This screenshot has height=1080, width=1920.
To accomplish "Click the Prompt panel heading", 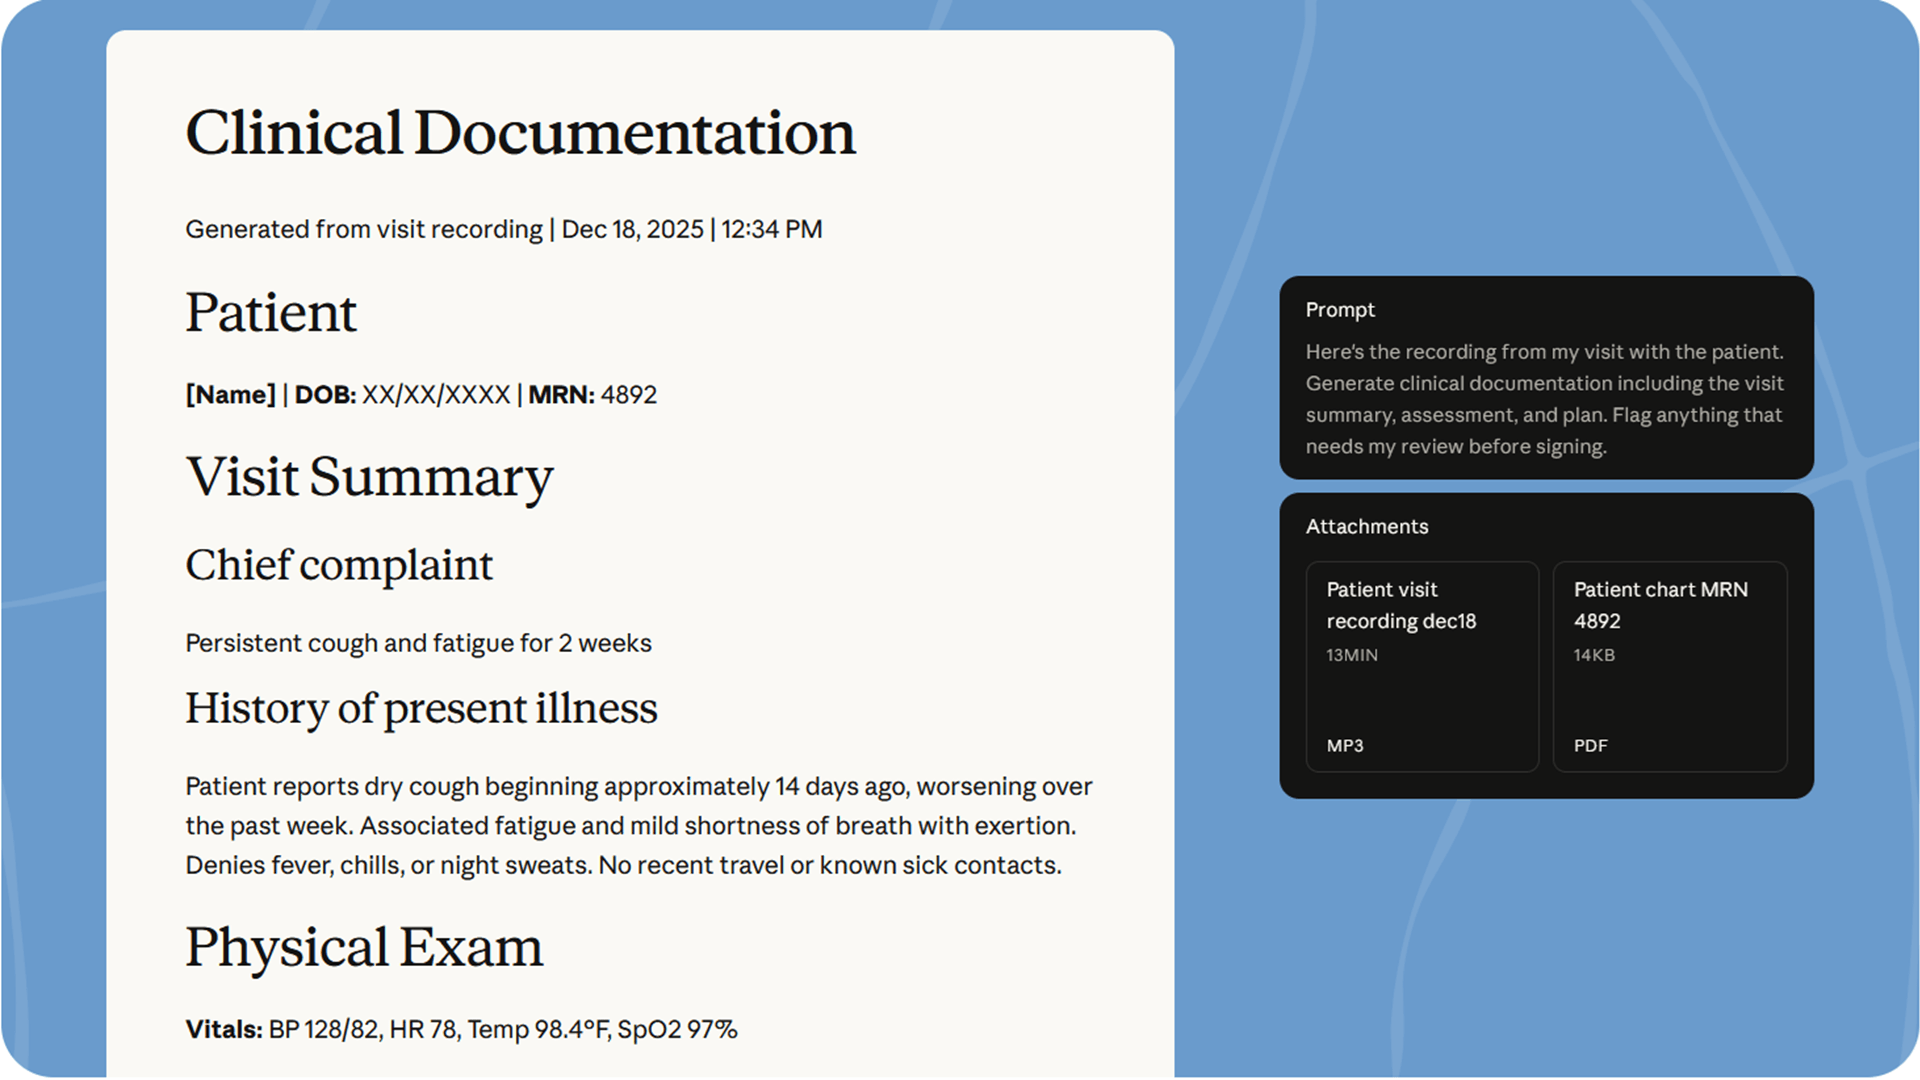I will click(1339, 310).
